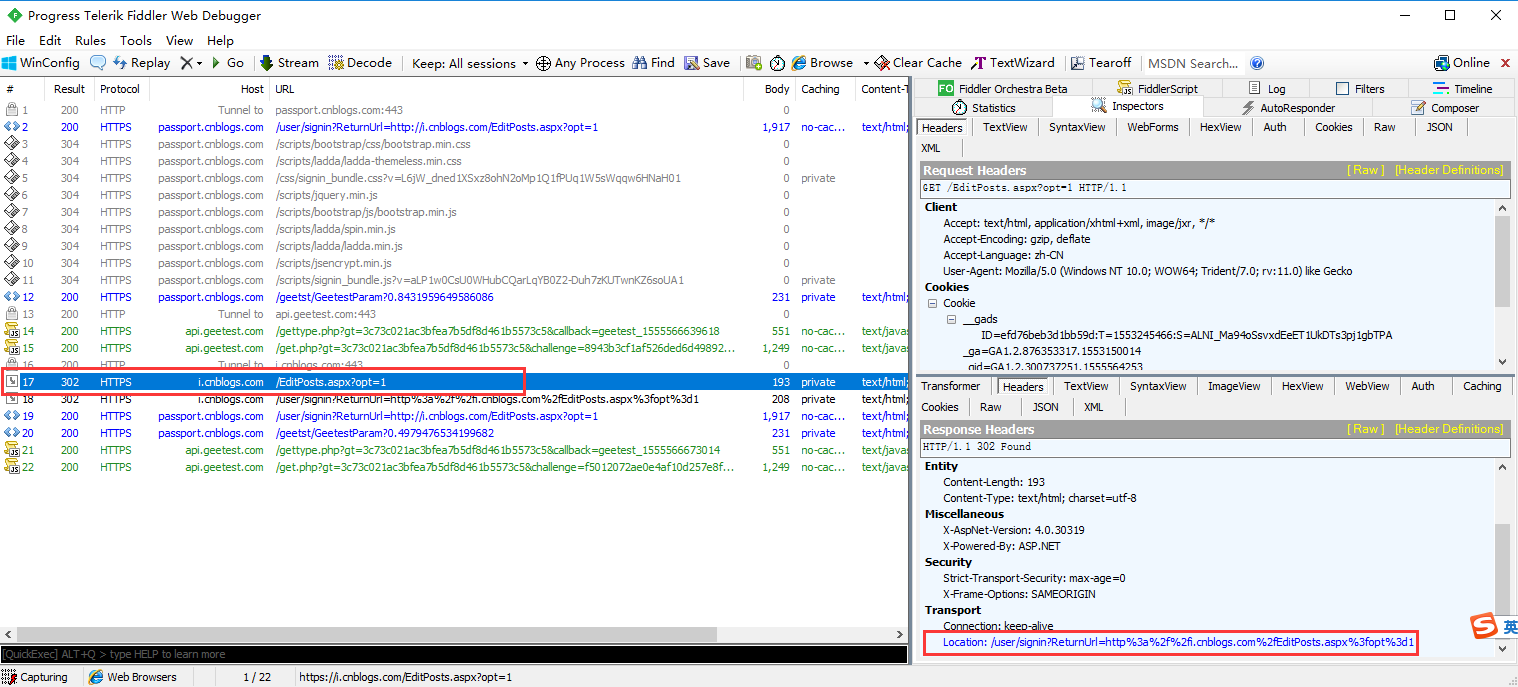Open Find sessions tool
The height and width of the screenshot is (687, 1518).
[653, 62]
